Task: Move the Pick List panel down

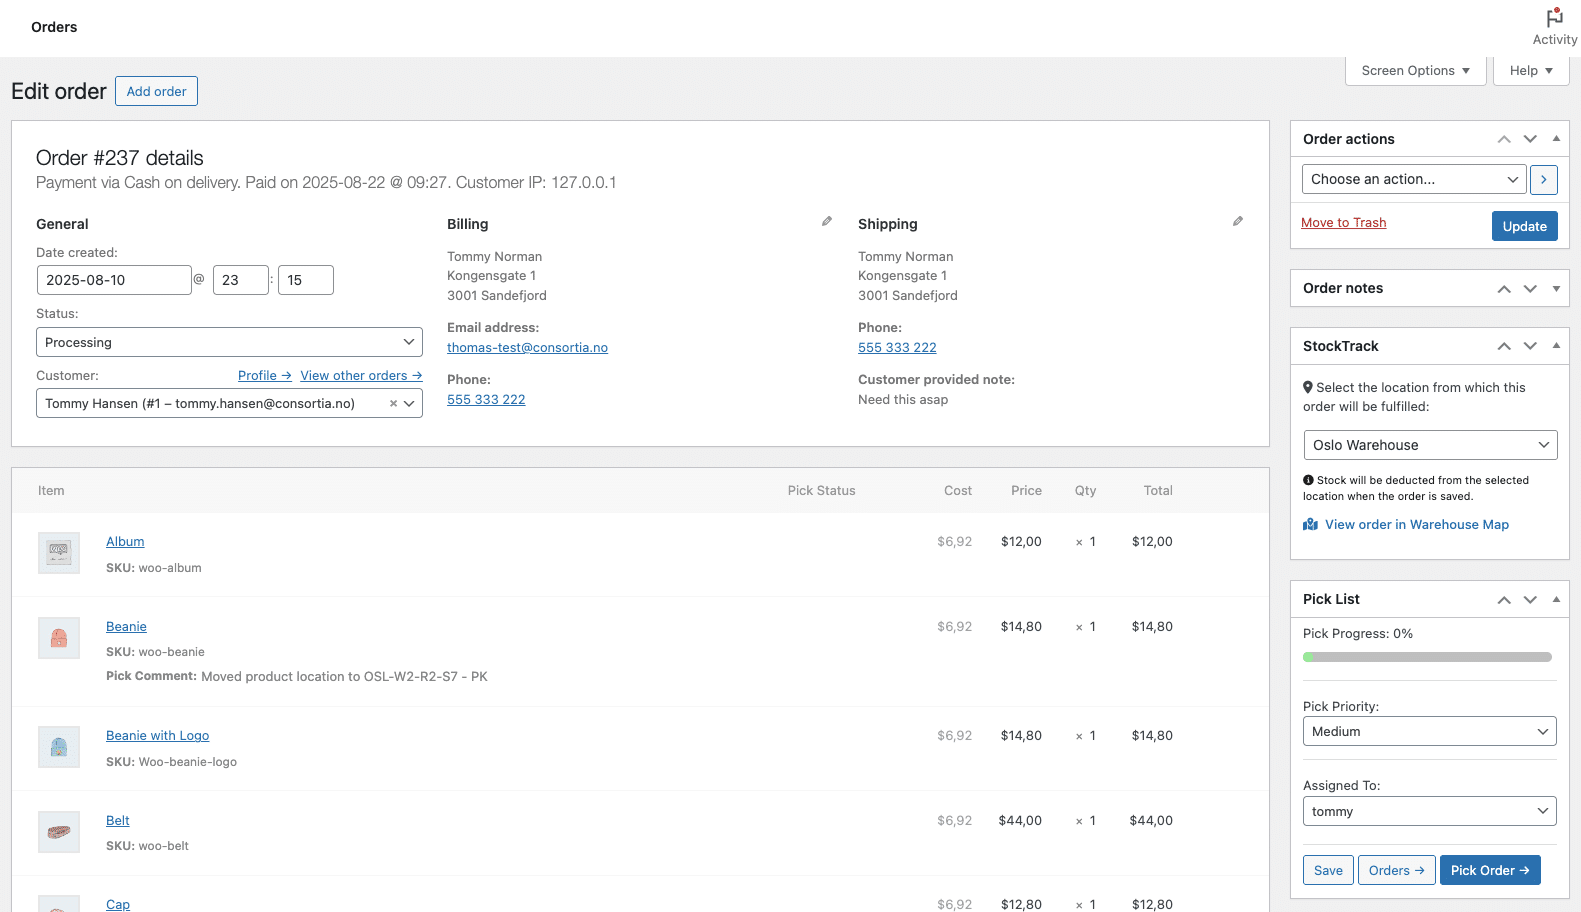Action: coord(1530,599)
